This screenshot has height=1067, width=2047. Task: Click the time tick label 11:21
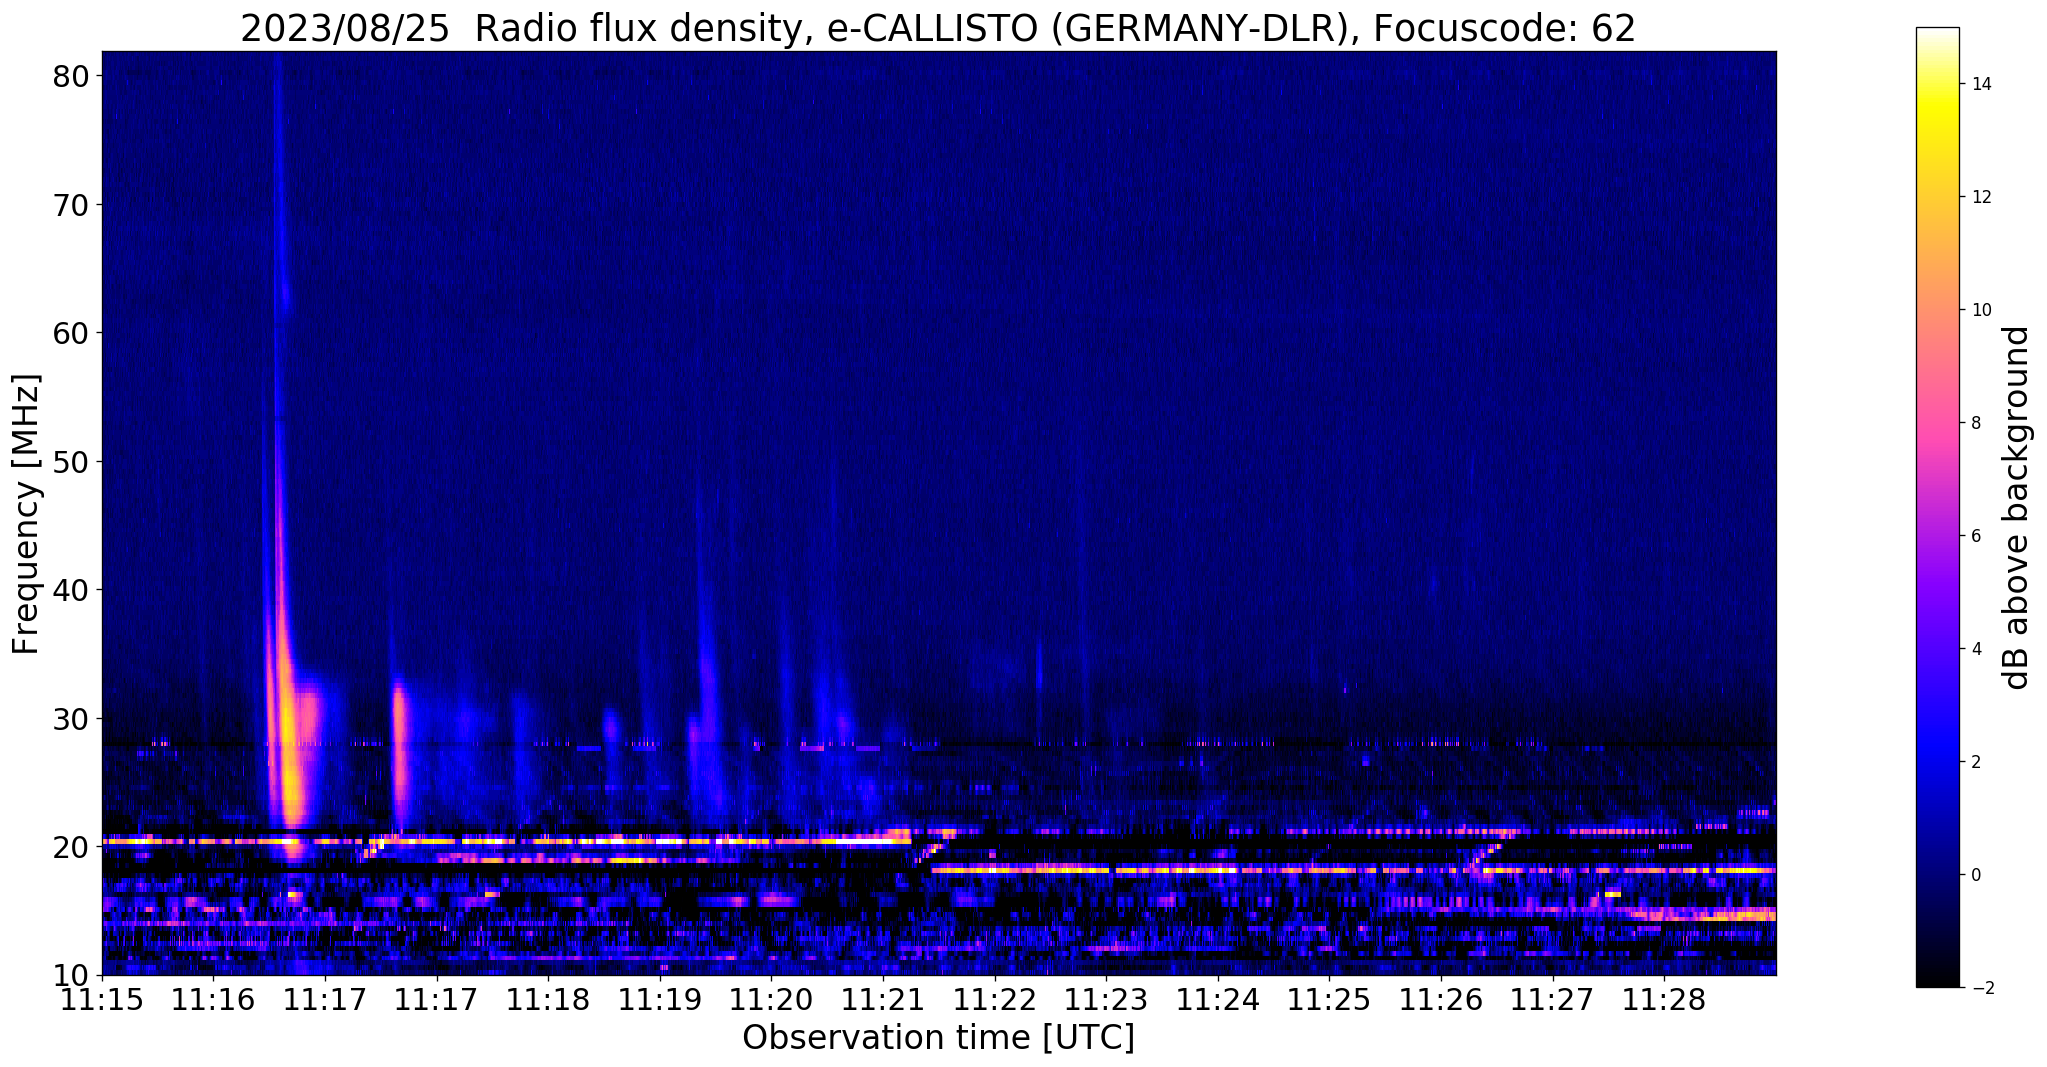coord(883,1000)
